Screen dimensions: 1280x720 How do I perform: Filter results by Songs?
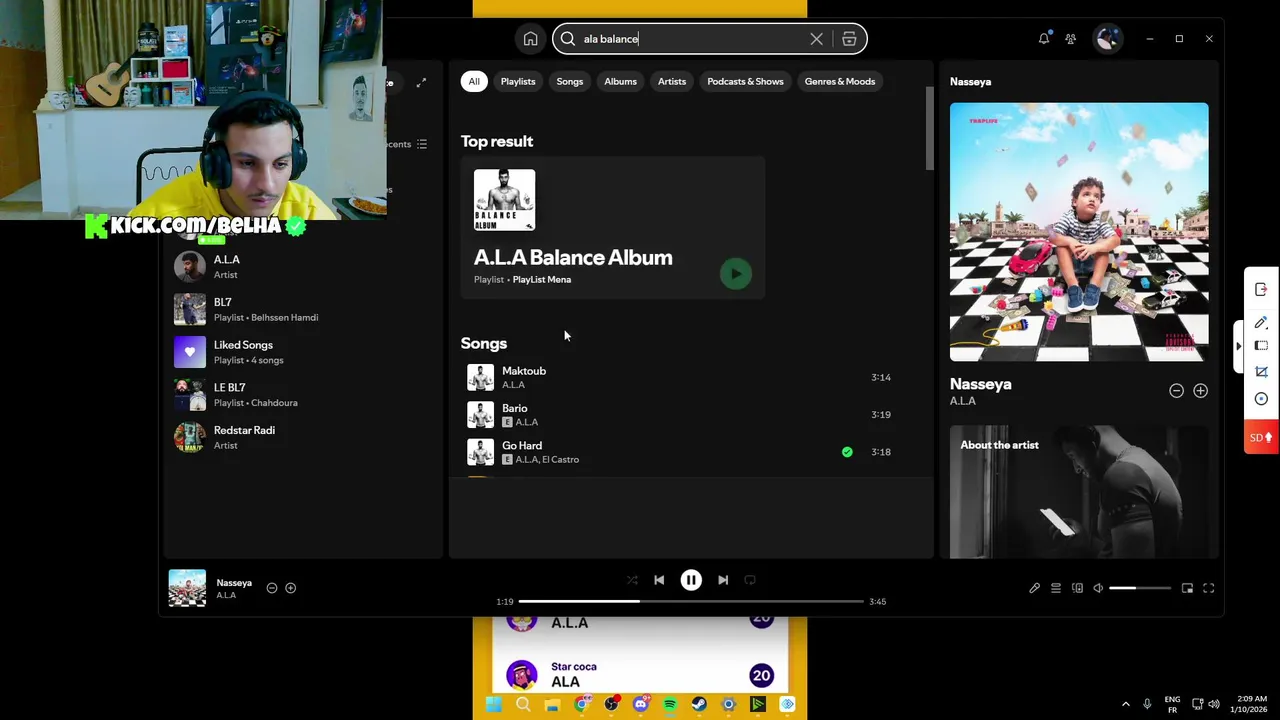[570, 81]
